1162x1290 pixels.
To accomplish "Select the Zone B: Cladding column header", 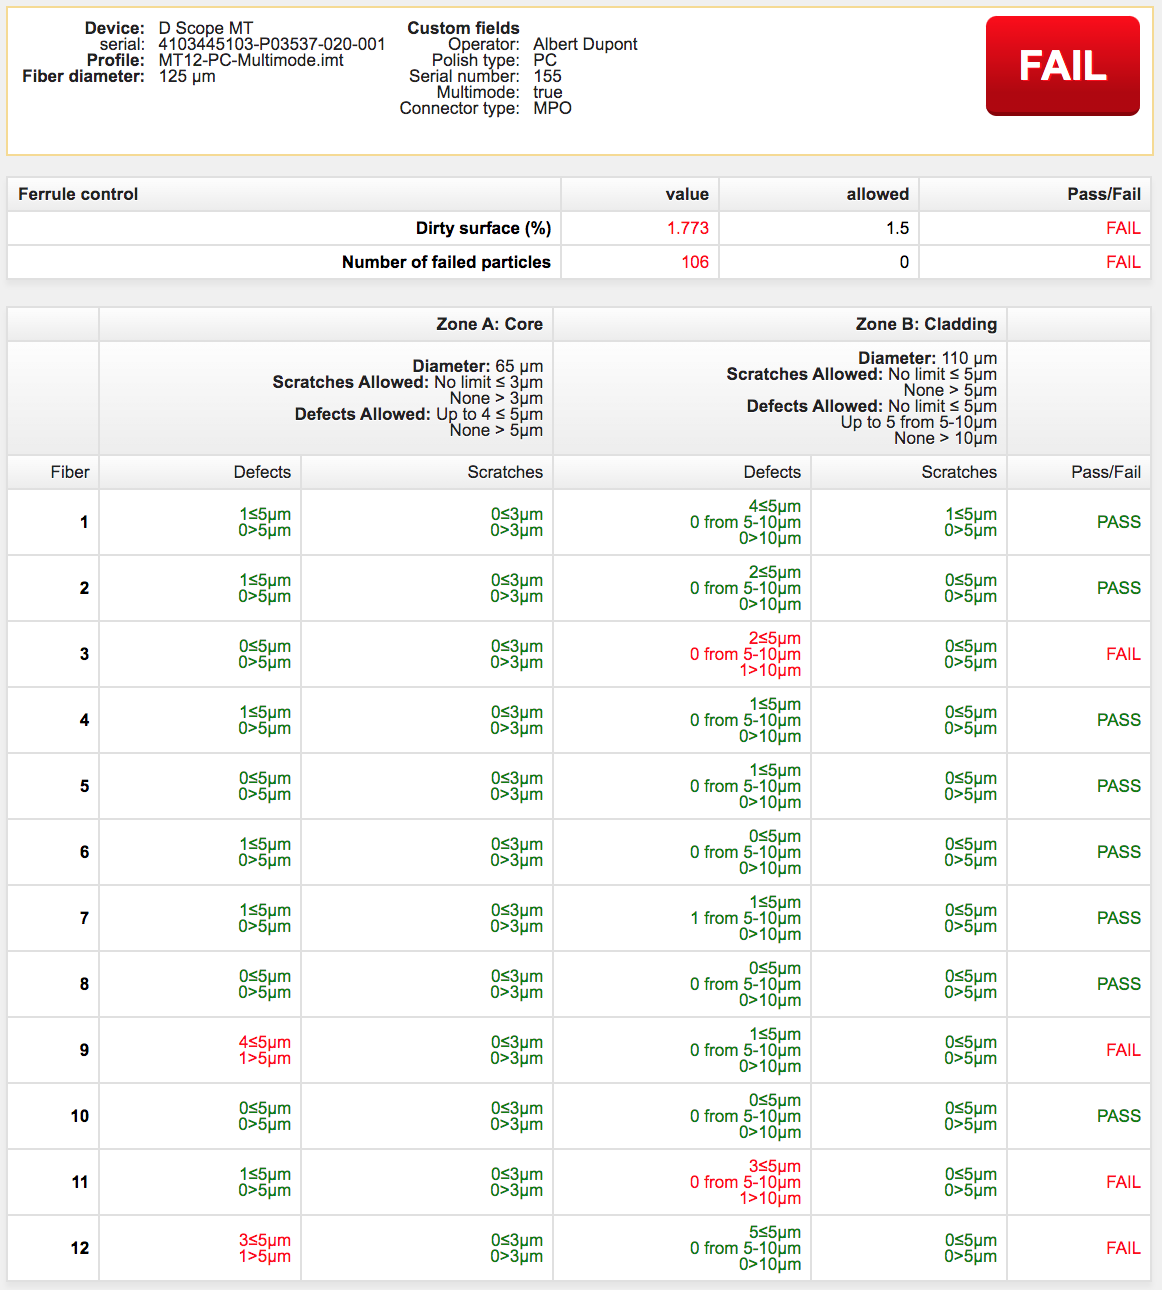I will click(x=926, y=324).
